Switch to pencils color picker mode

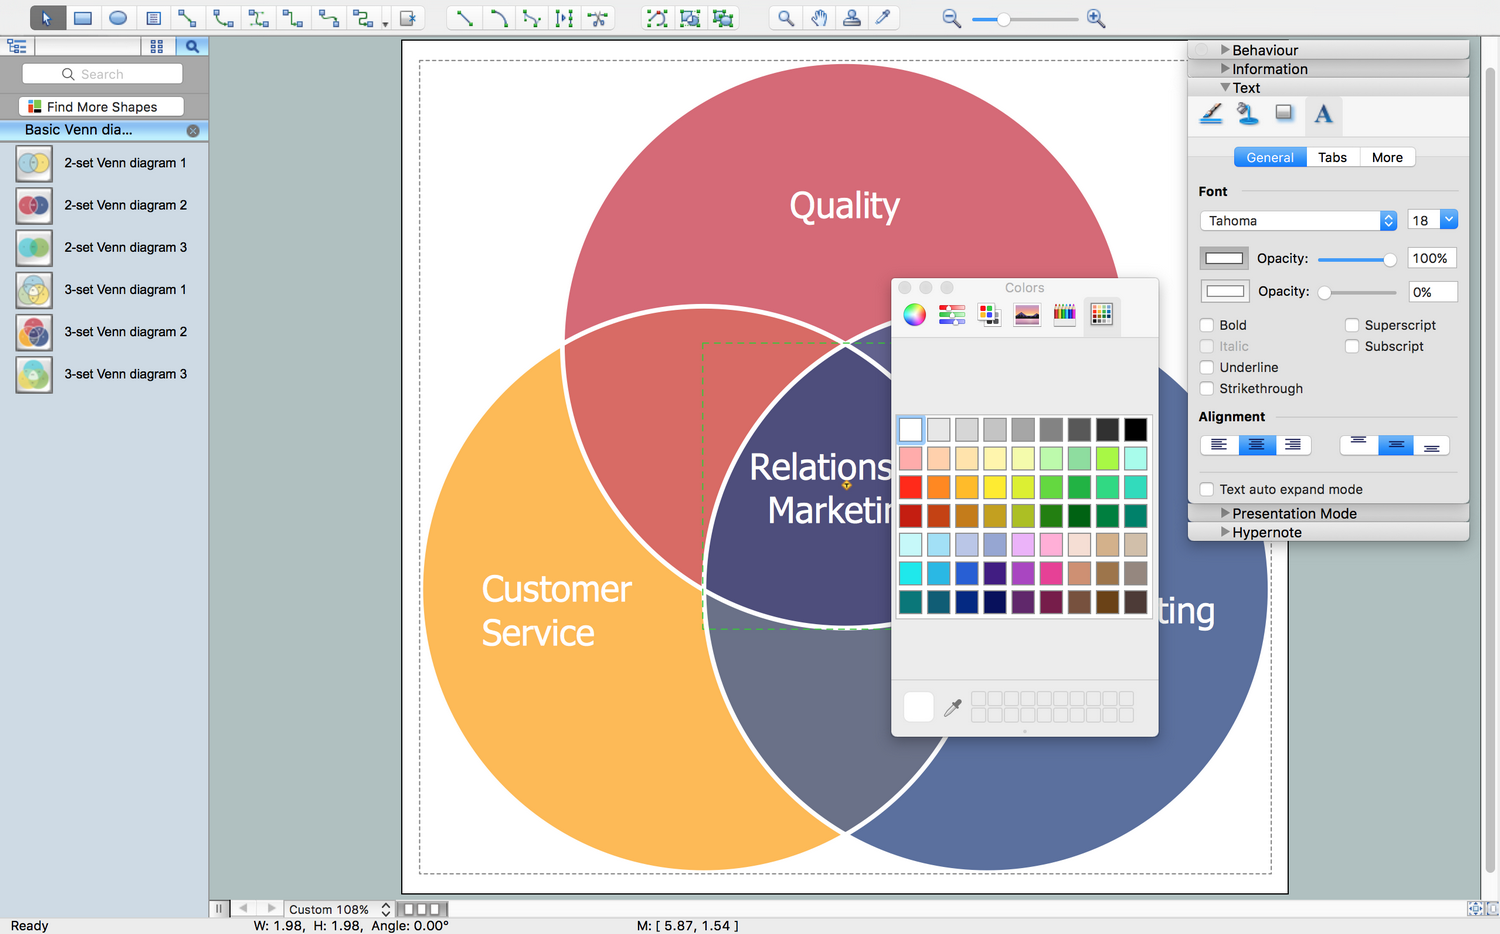(x=1064, y=315)
